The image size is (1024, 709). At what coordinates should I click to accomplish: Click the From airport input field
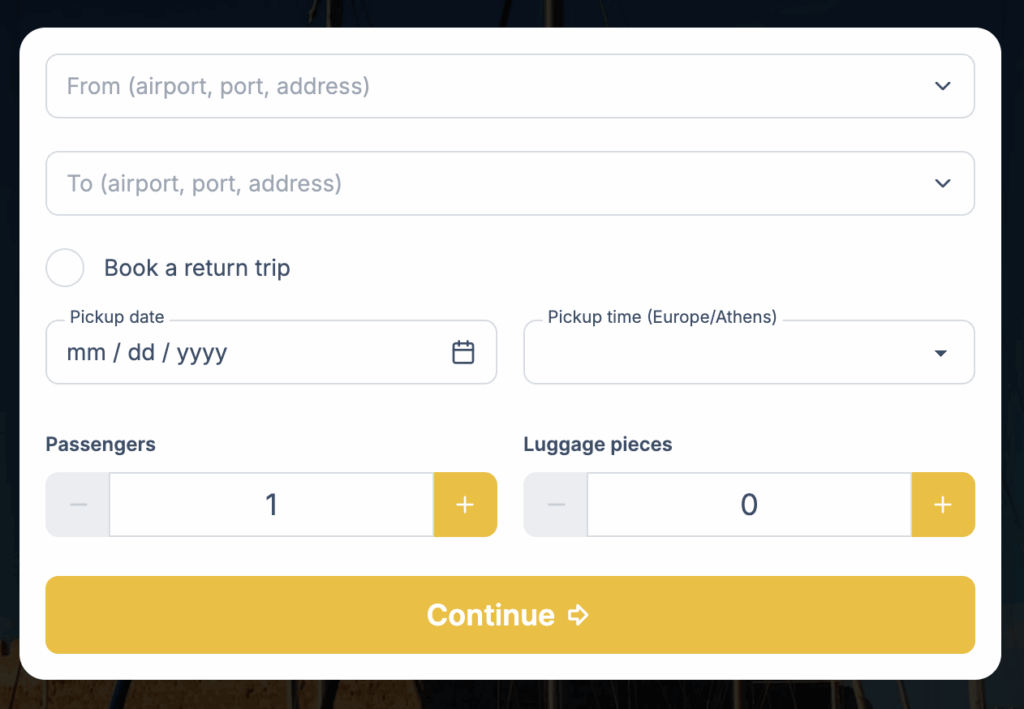[x=400, y=86]
